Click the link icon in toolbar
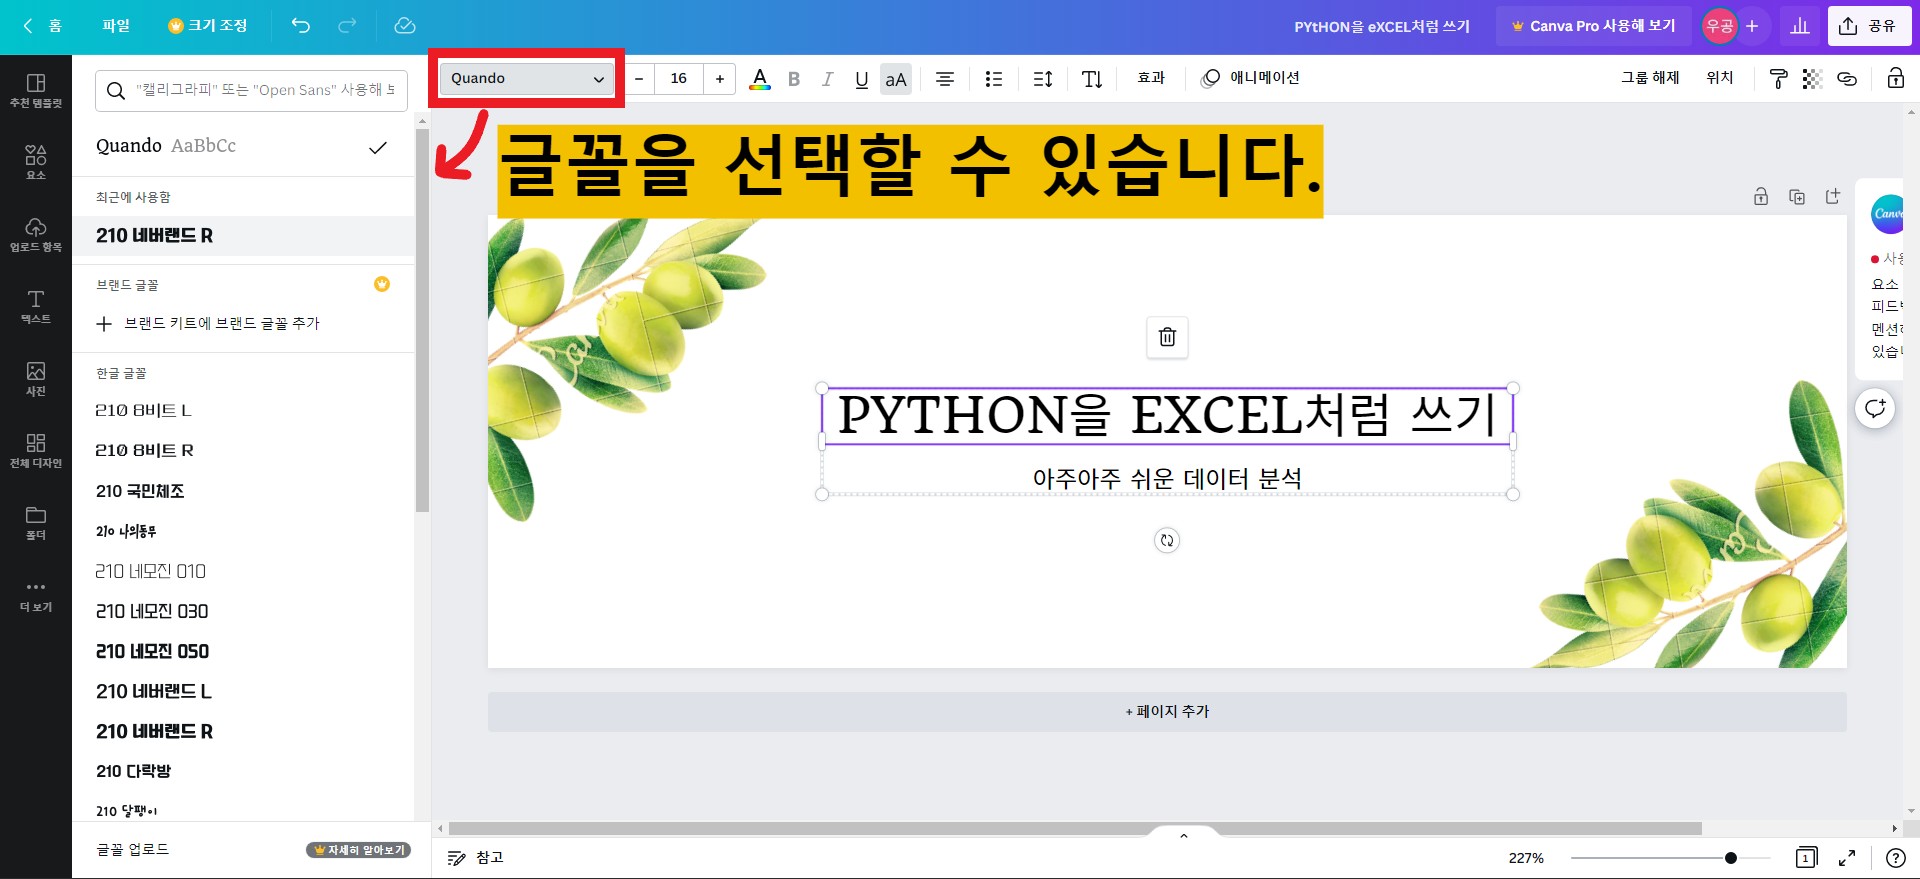 [x=1847, y=79]
